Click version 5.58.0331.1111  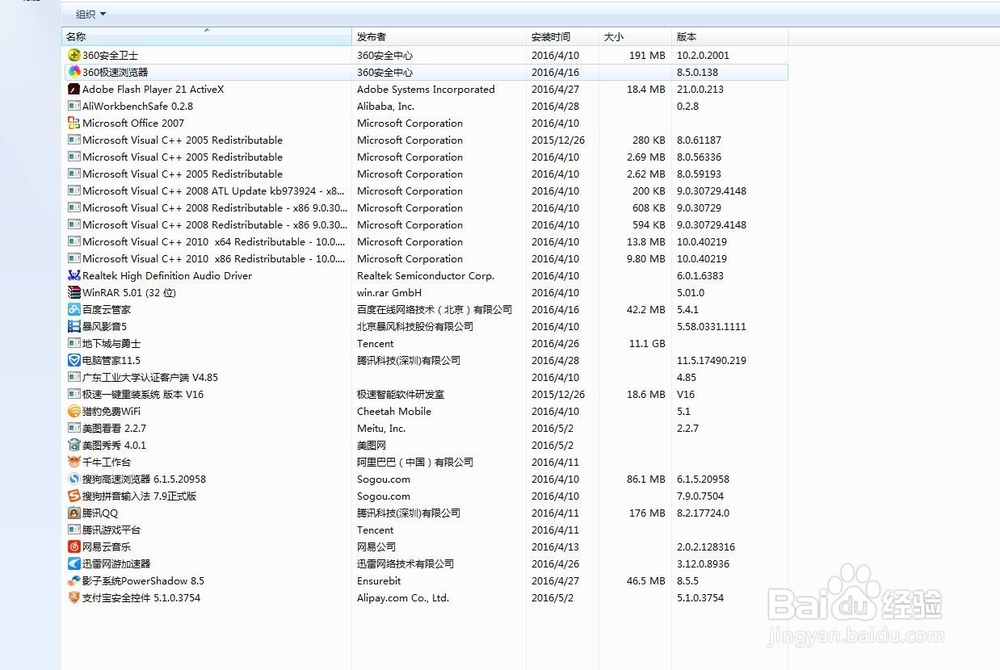coord(711,326)
